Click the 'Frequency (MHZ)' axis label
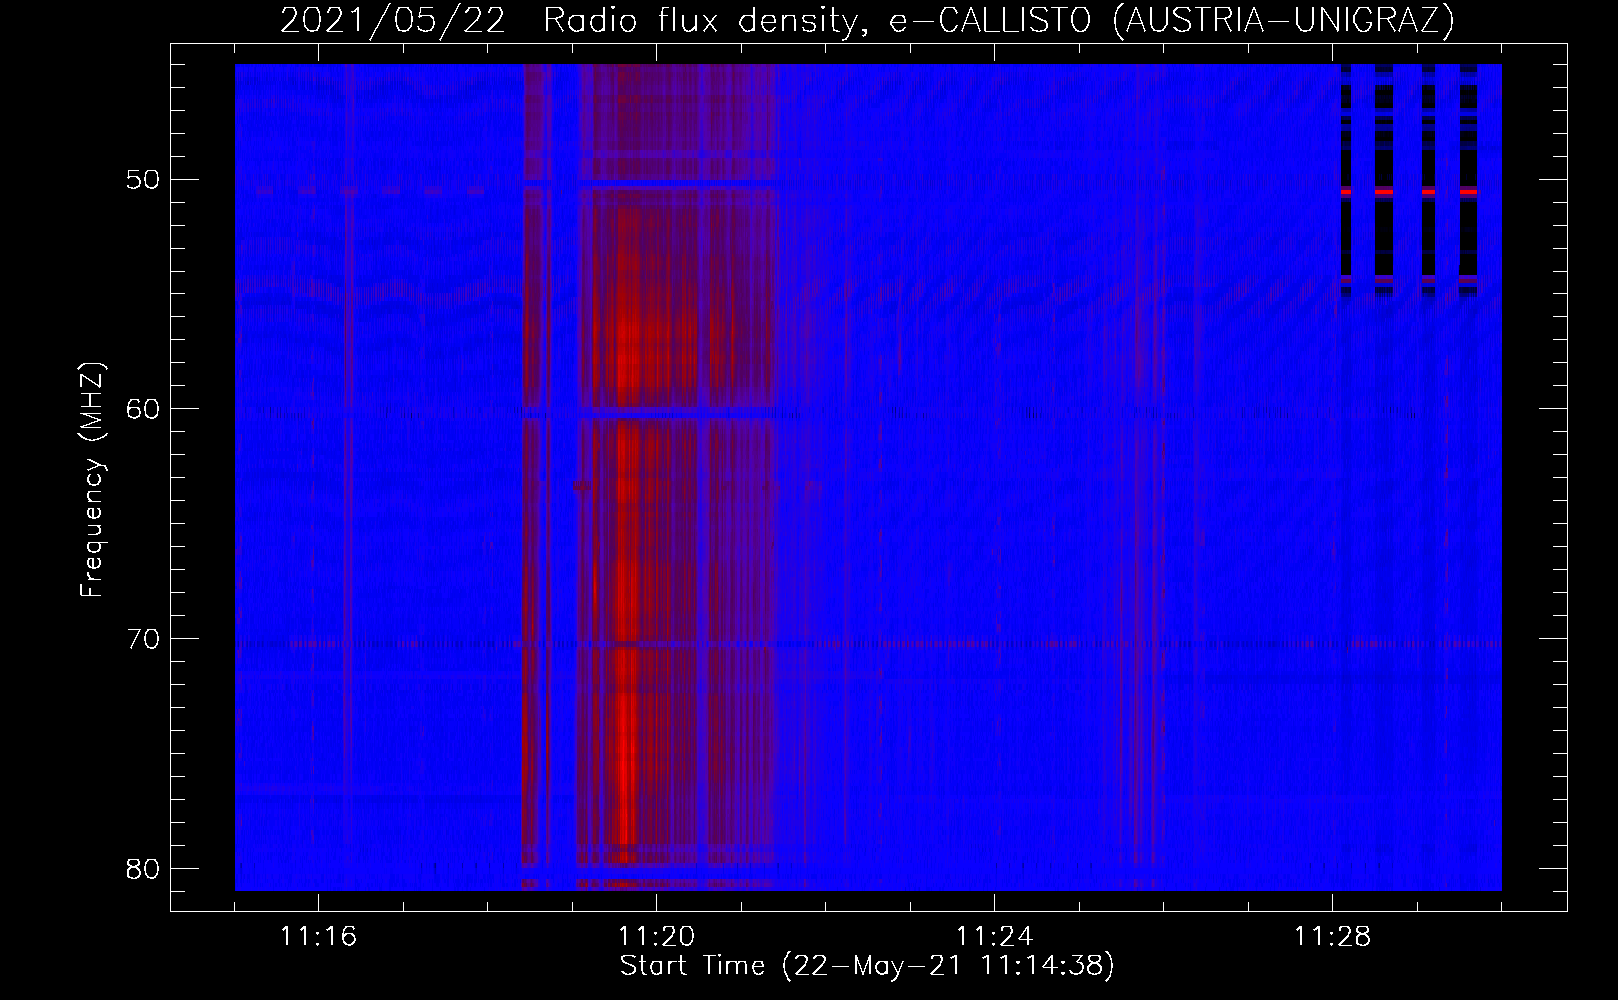The width and height of the screenshot is (1618, 1000). (x=92, y=479)
